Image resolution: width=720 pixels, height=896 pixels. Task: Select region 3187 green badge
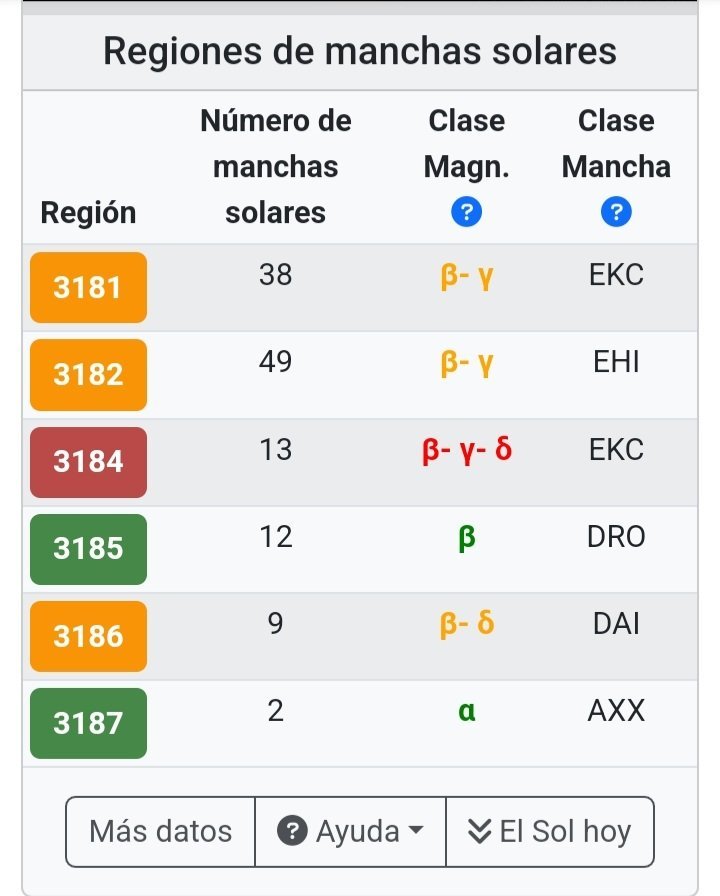click(88, 723)
